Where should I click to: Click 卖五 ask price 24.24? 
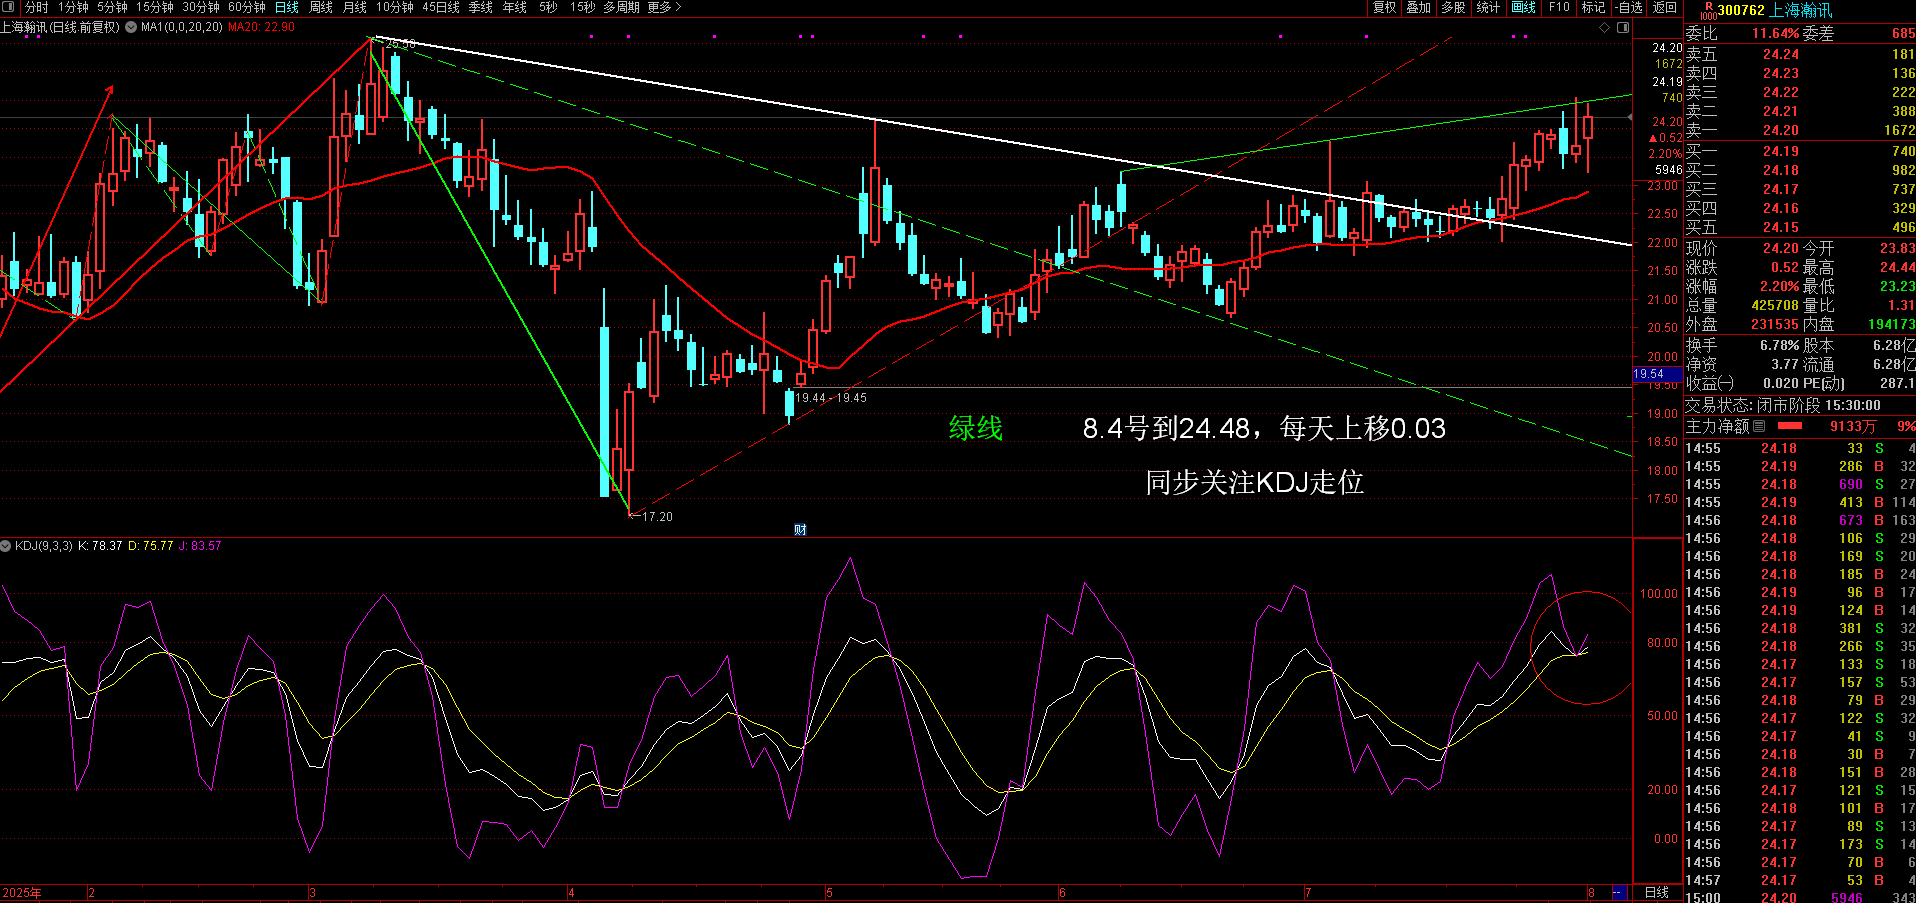[x=1781, y=54]
